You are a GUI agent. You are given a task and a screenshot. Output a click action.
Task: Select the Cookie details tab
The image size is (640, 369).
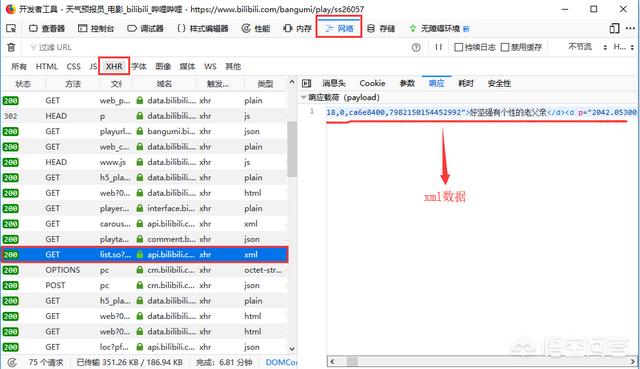coord(372,83)
